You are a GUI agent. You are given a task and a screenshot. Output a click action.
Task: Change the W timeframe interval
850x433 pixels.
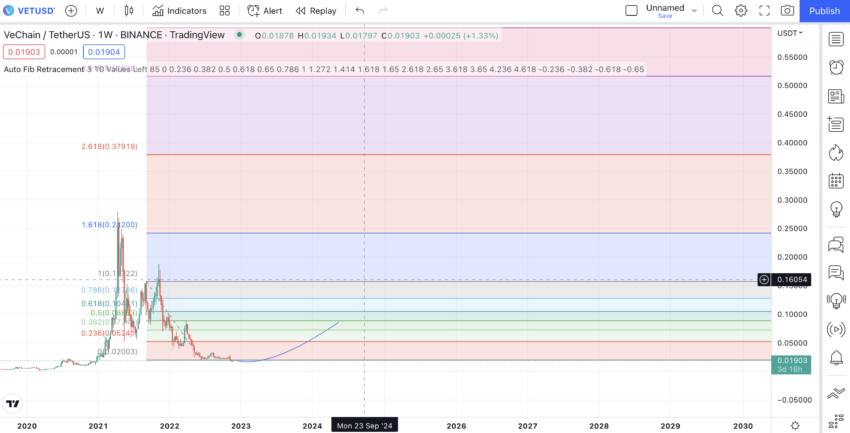pos(100,11)
